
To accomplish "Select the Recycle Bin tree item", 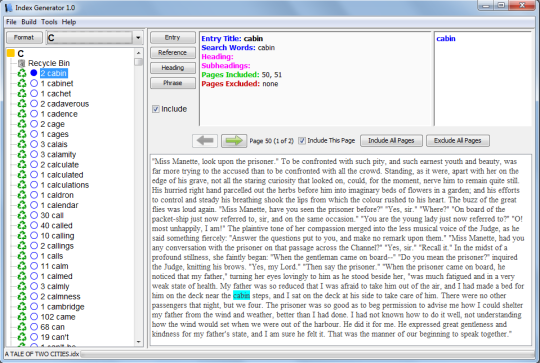I will (49, 63).
